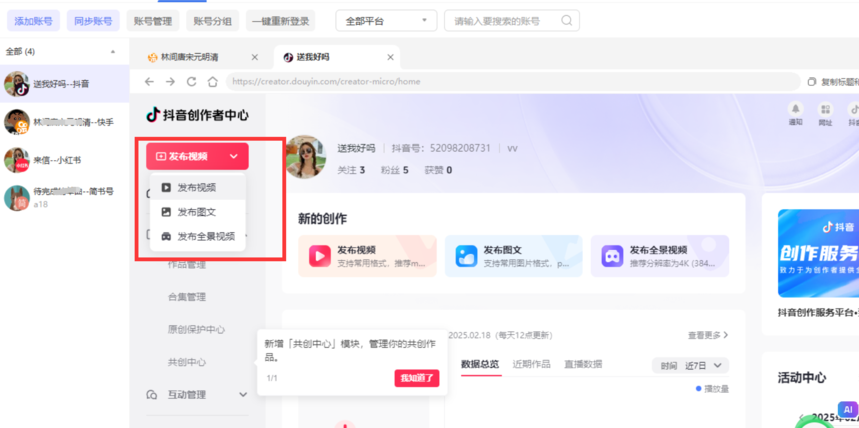The width and height of the screenshot is (859, 428).
Task: Click the 发布视频 creation card
Action: tap(368, 256)
